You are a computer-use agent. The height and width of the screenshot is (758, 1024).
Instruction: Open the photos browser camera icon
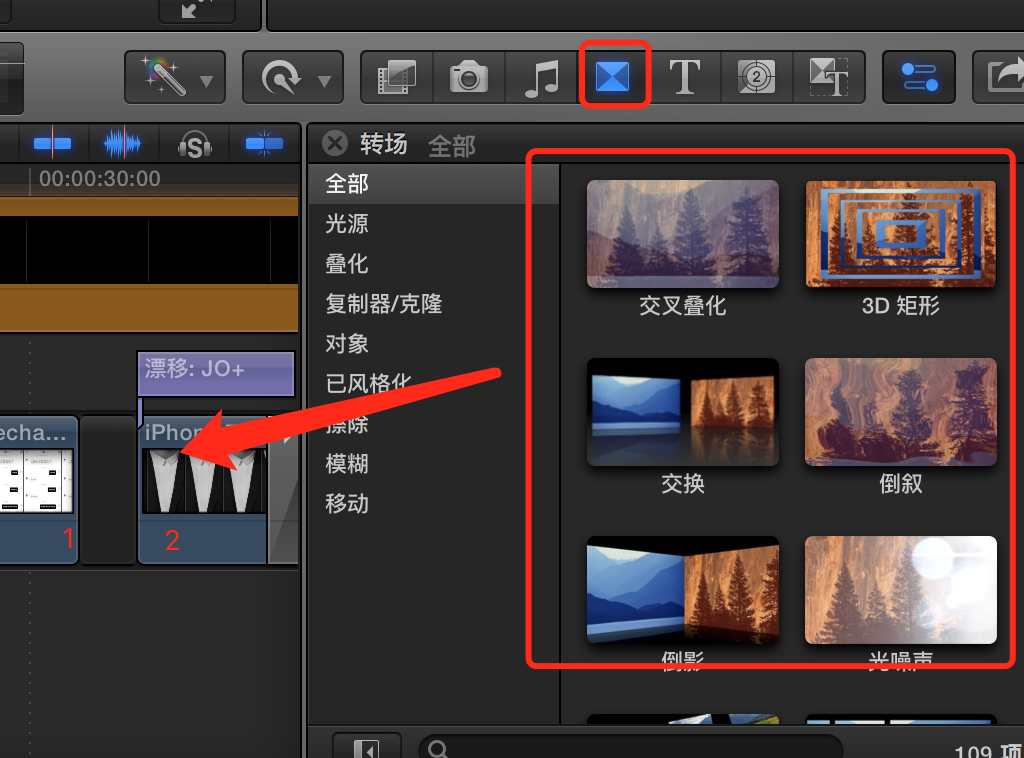coord(469,77)
